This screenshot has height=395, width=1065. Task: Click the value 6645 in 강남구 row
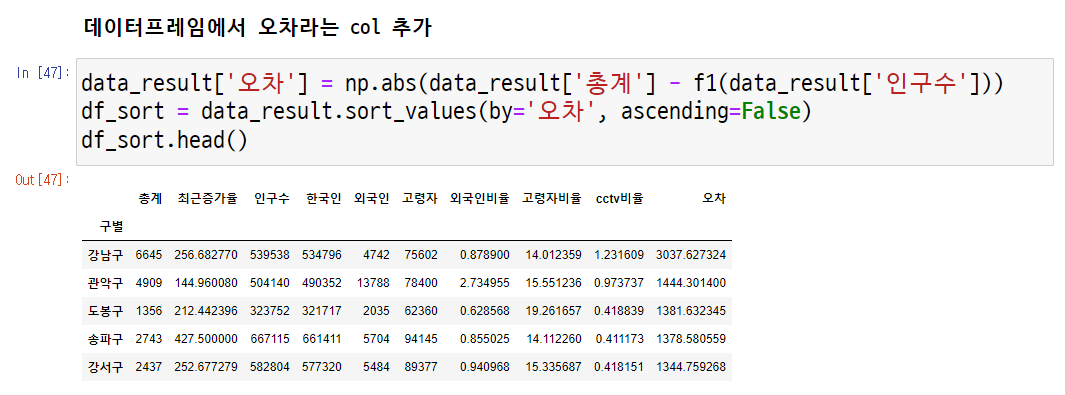tap(149, 255)
